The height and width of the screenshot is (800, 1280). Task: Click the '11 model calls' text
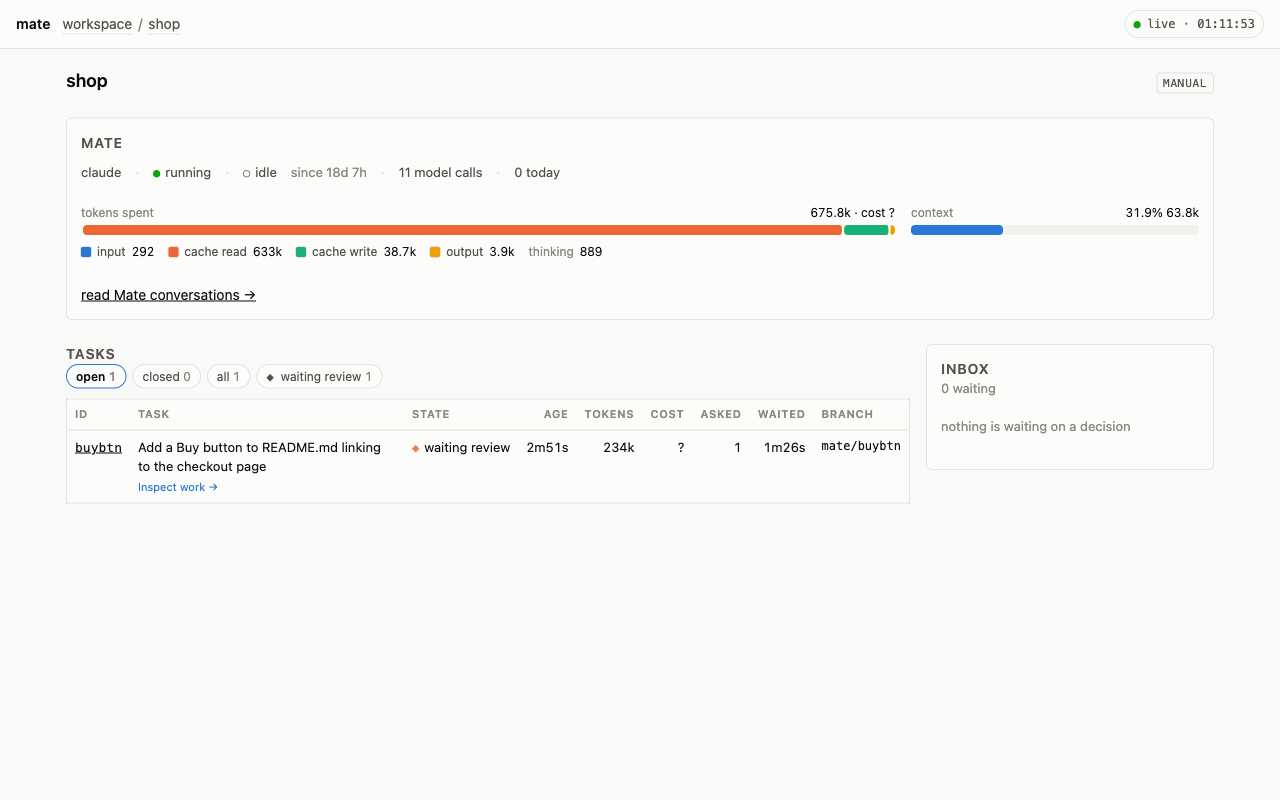(x=440, y=173)
